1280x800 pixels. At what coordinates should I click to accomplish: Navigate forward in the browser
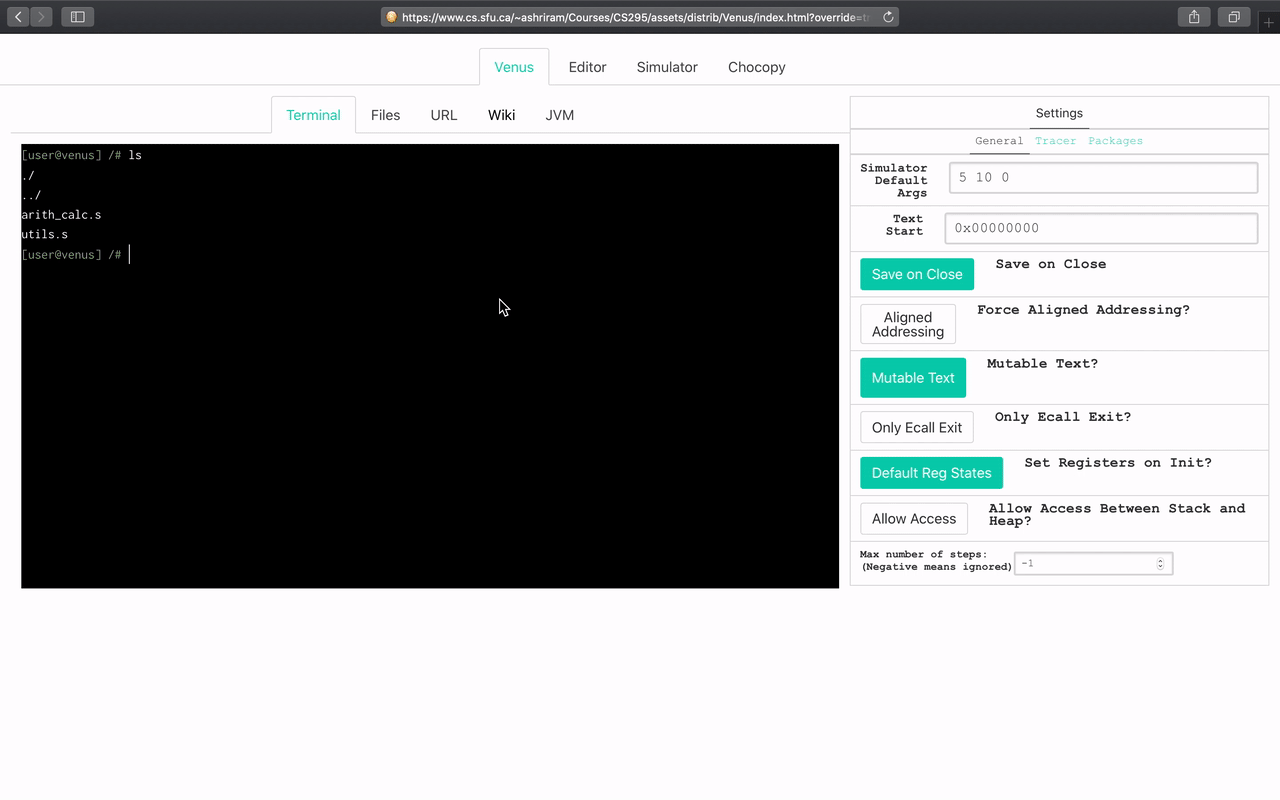click(x=40, y=16)
